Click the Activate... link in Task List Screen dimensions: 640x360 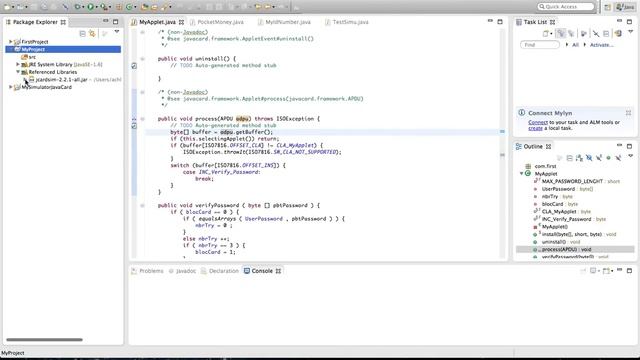click(x=602, y=45)
